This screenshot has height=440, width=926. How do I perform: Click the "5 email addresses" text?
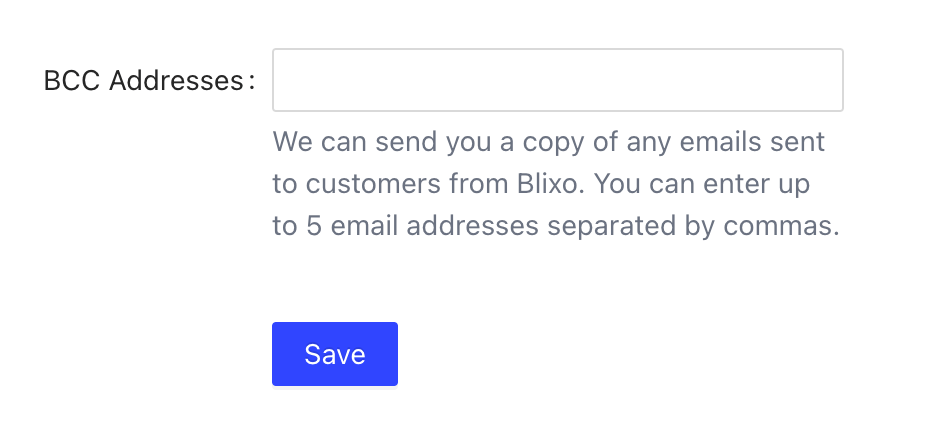422,227
